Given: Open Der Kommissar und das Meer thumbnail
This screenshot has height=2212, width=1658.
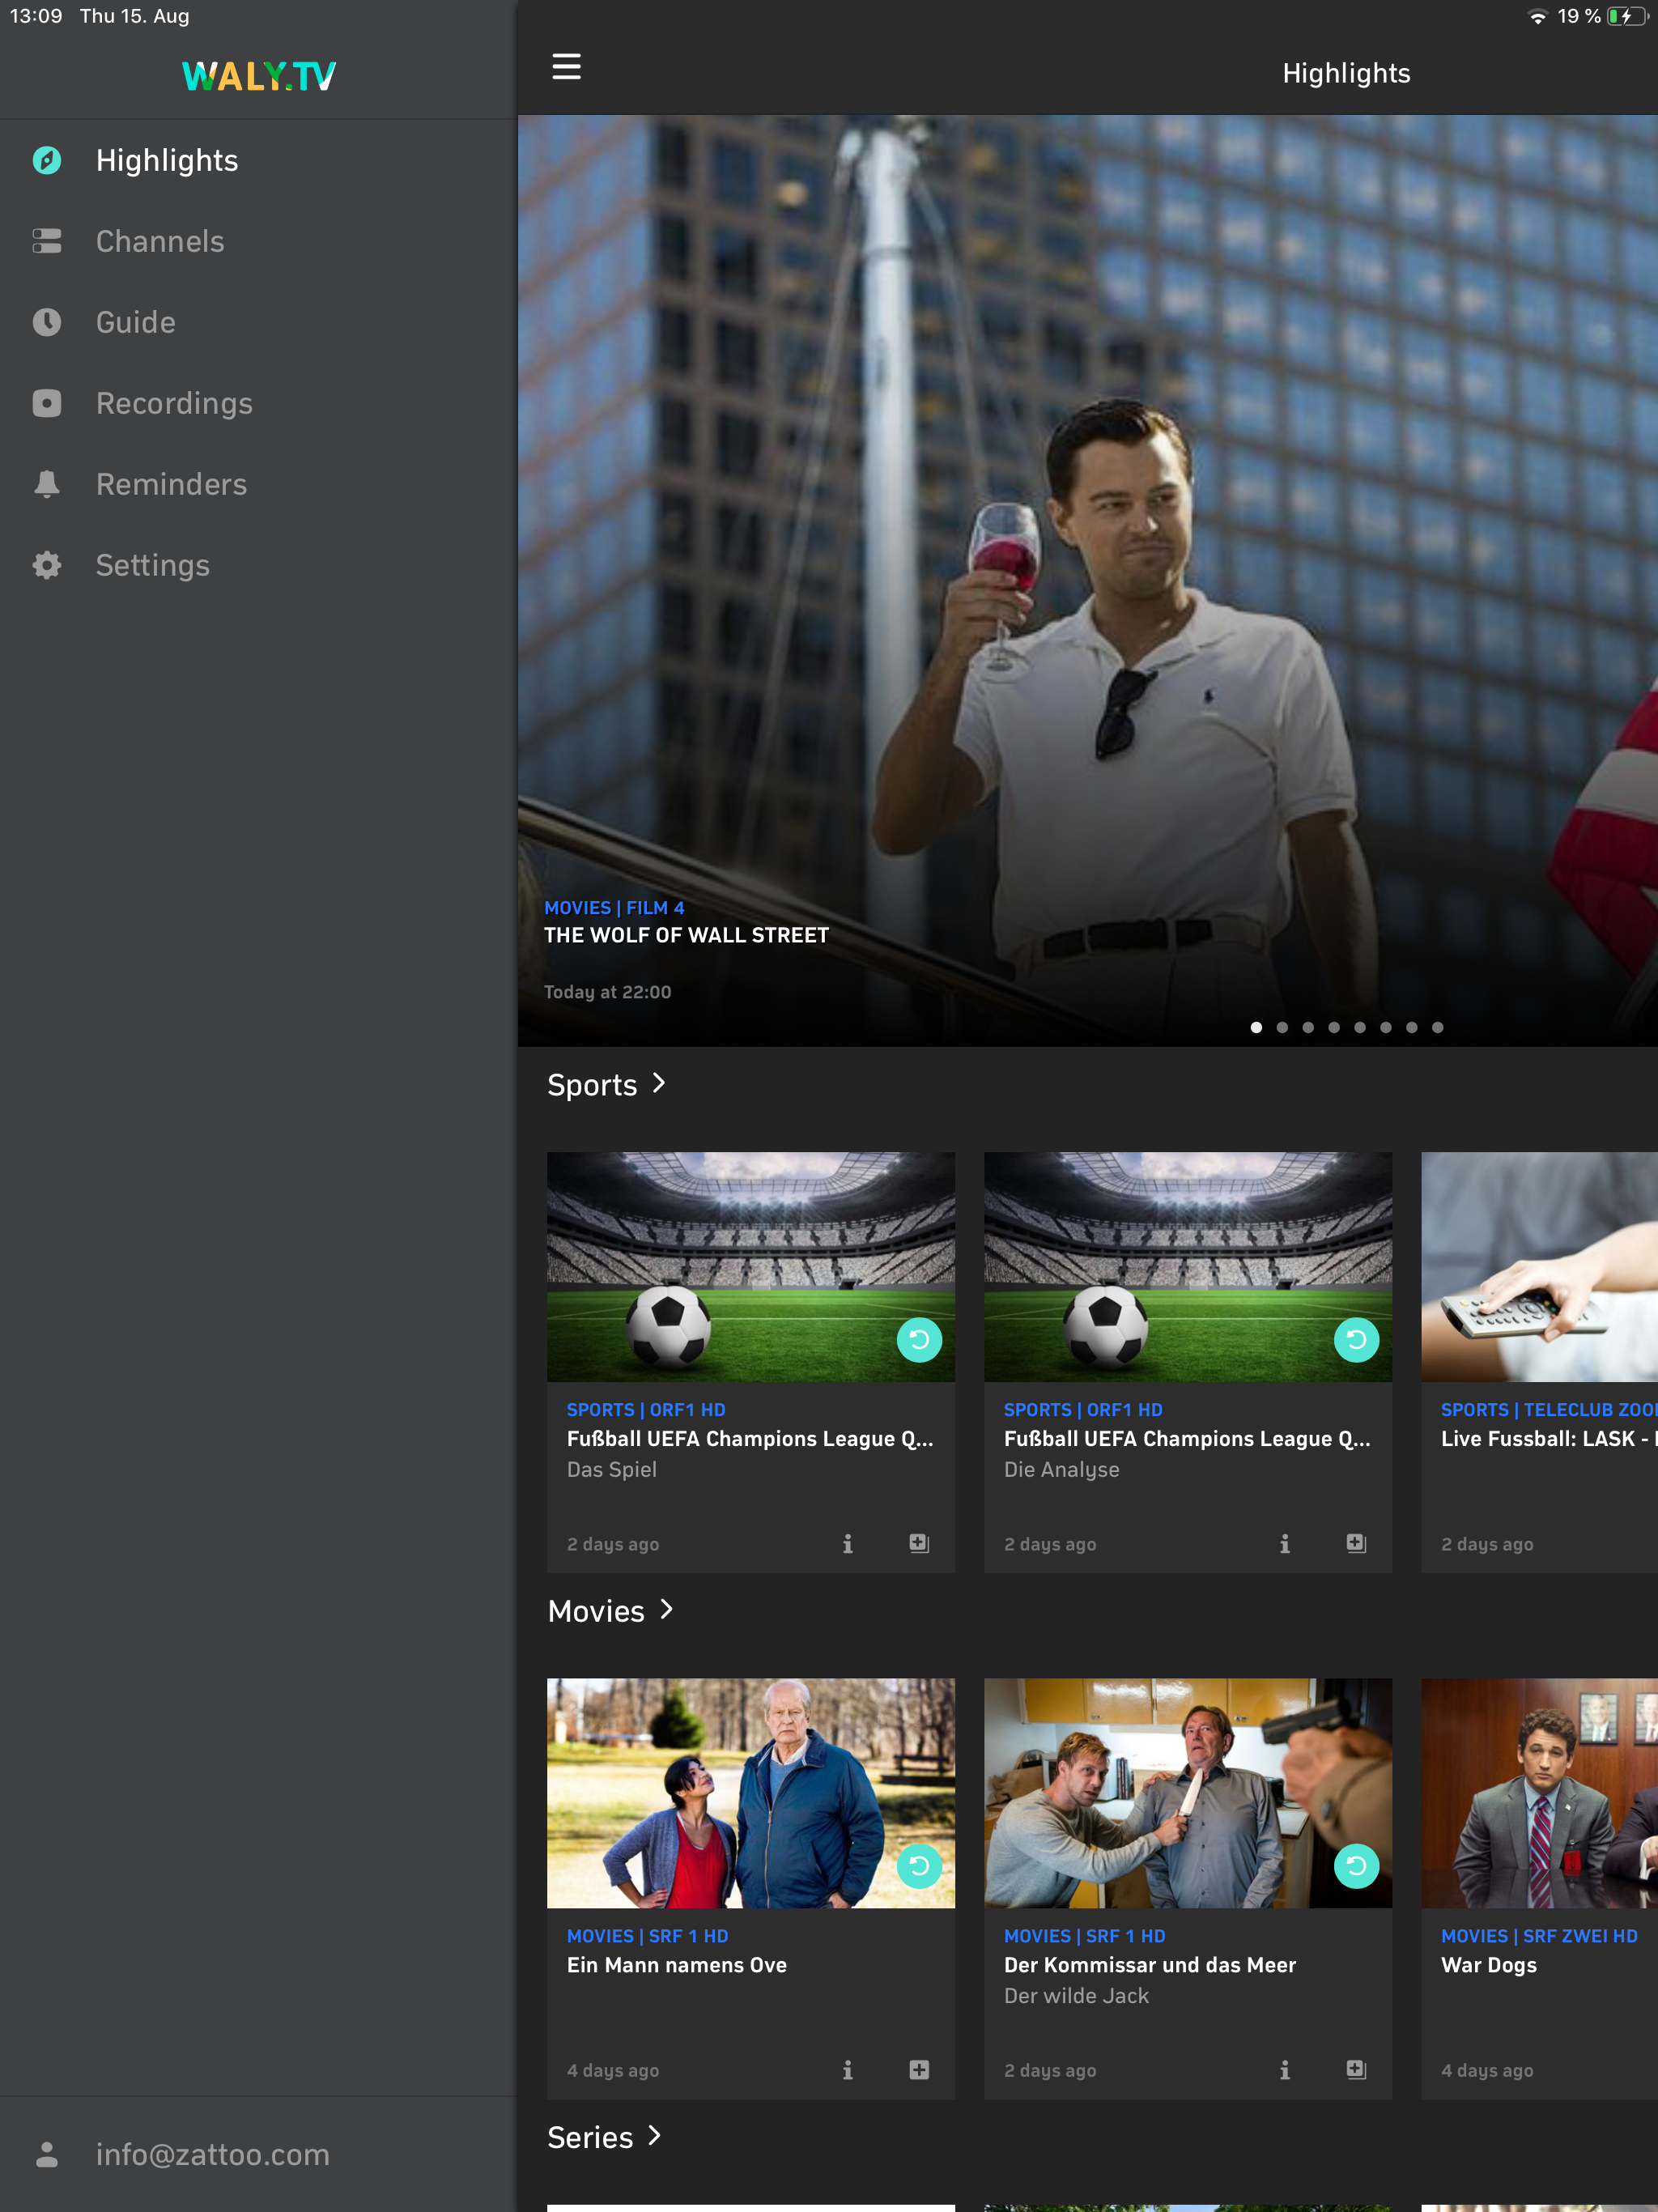Looking at the screenshot, I should 1187,1793.
